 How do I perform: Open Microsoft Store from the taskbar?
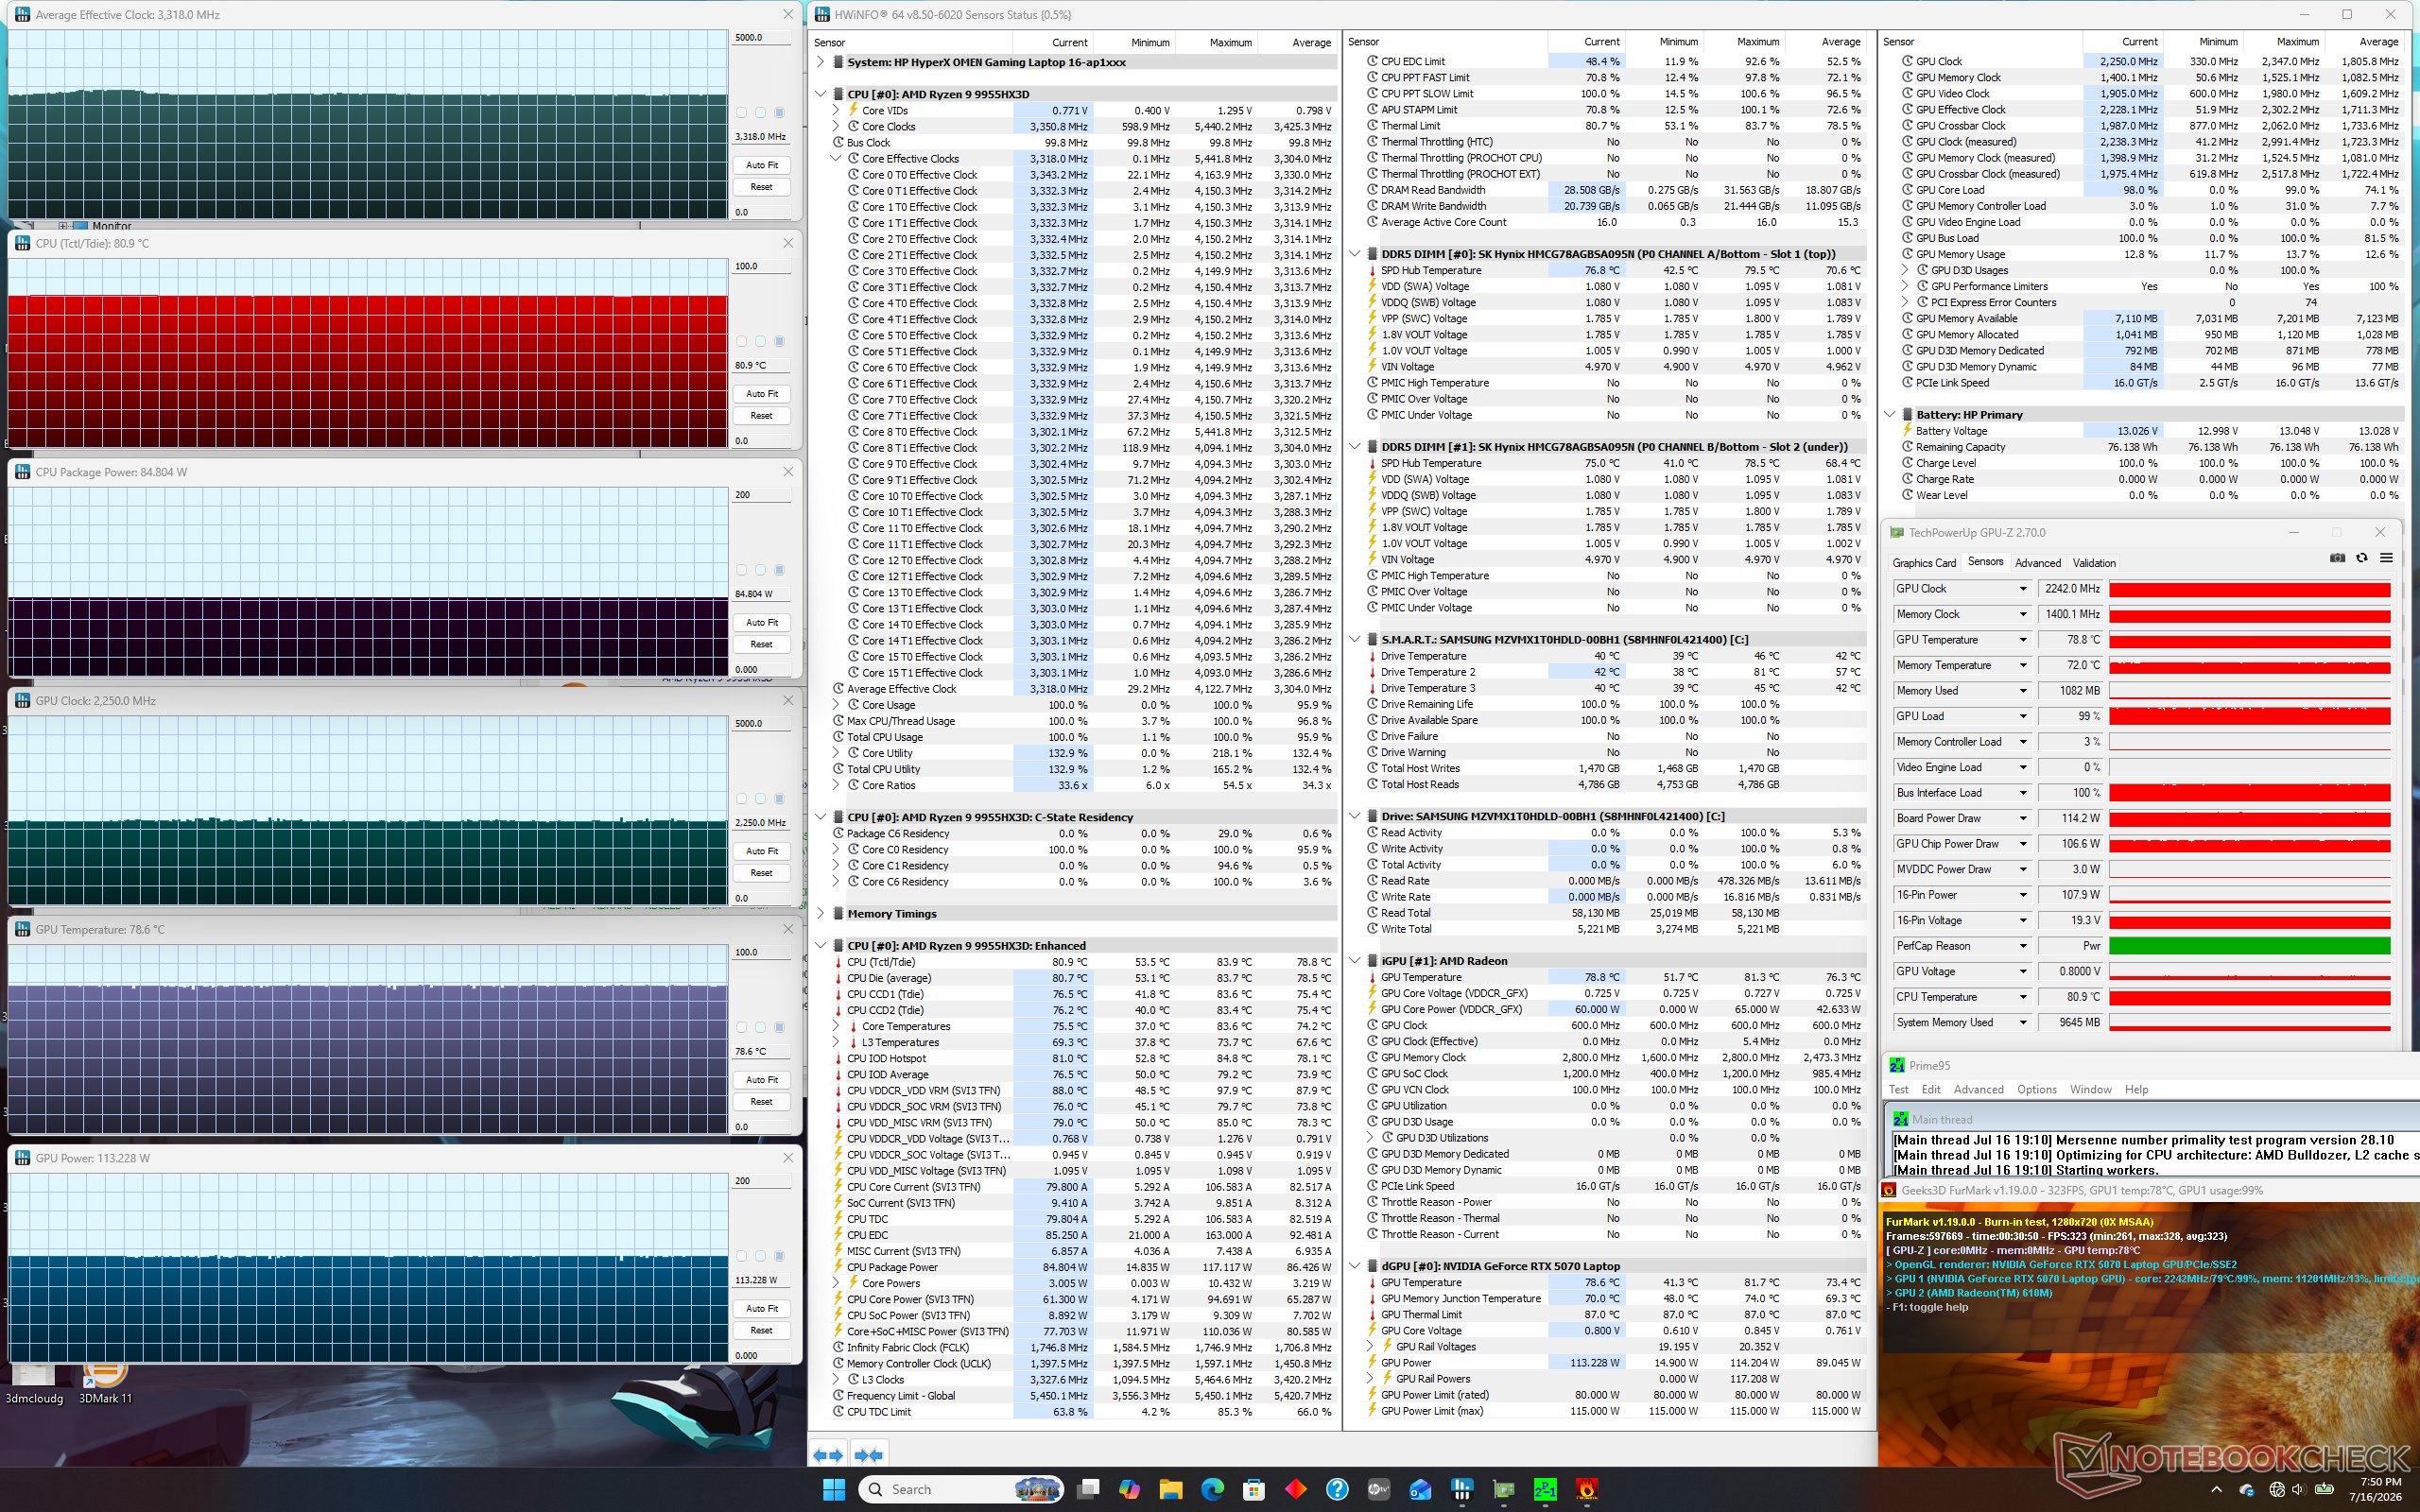pyautogui.click(x=1254, y=1489)
